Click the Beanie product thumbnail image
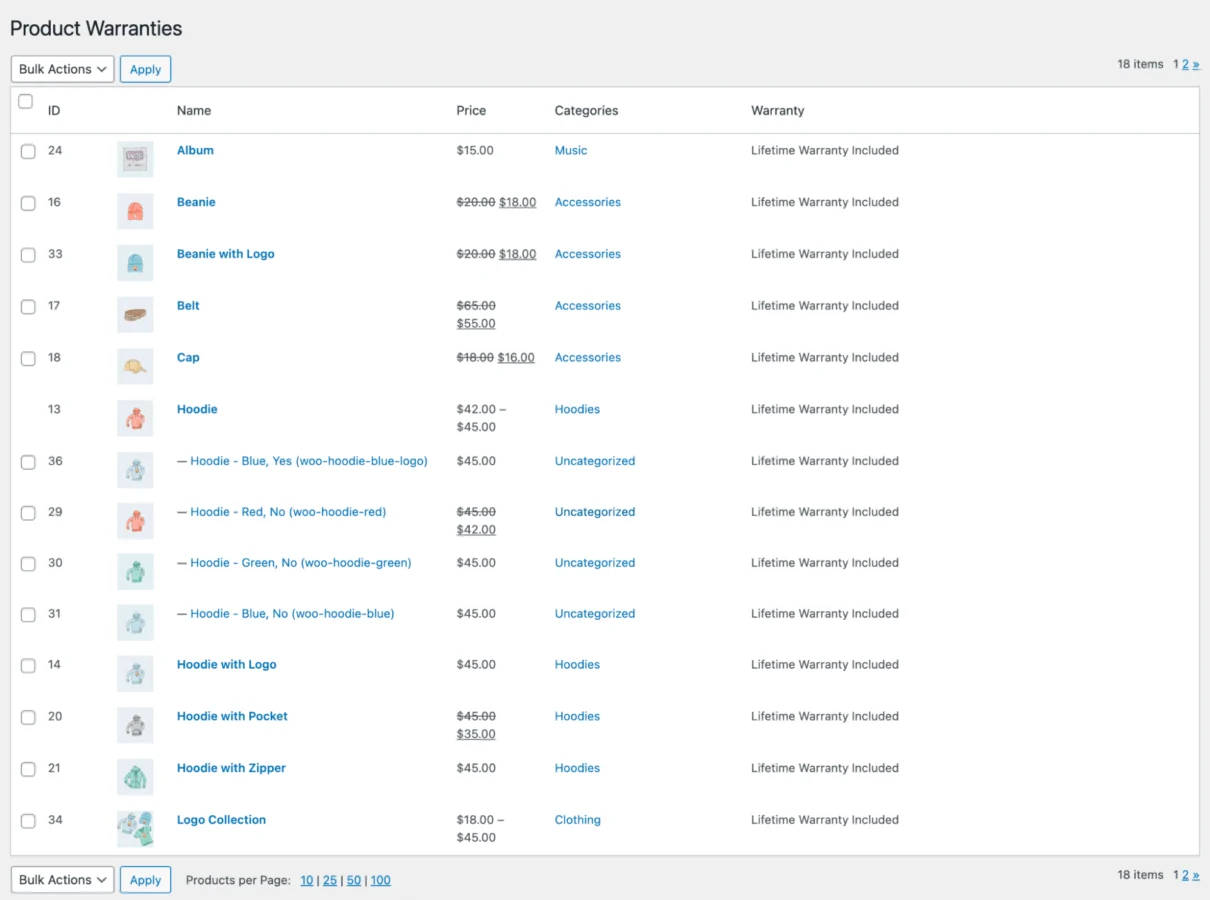Image resolution: width=1210 pixels, height=900 pixels. click(135, 211)
